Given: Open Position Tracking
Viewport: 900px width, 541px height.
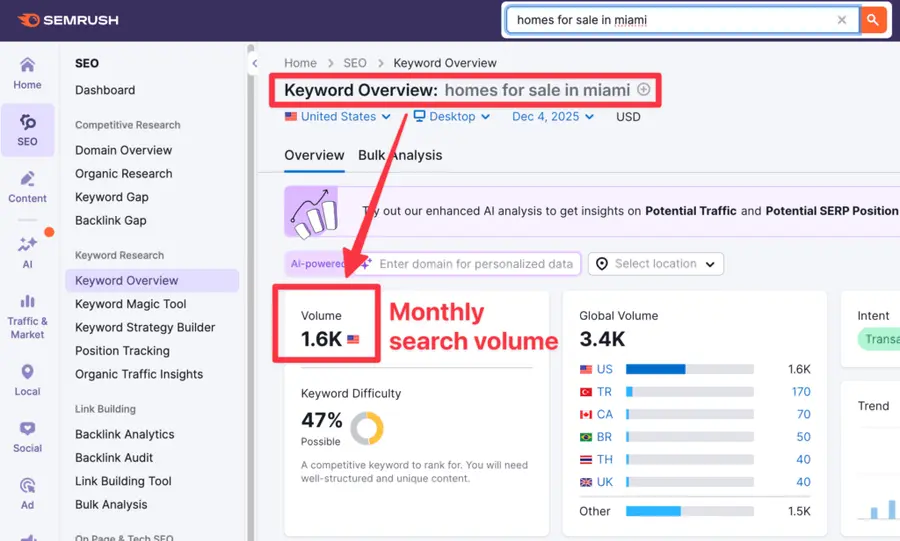Looking at the screenshot, I should (x=122, y=351).
